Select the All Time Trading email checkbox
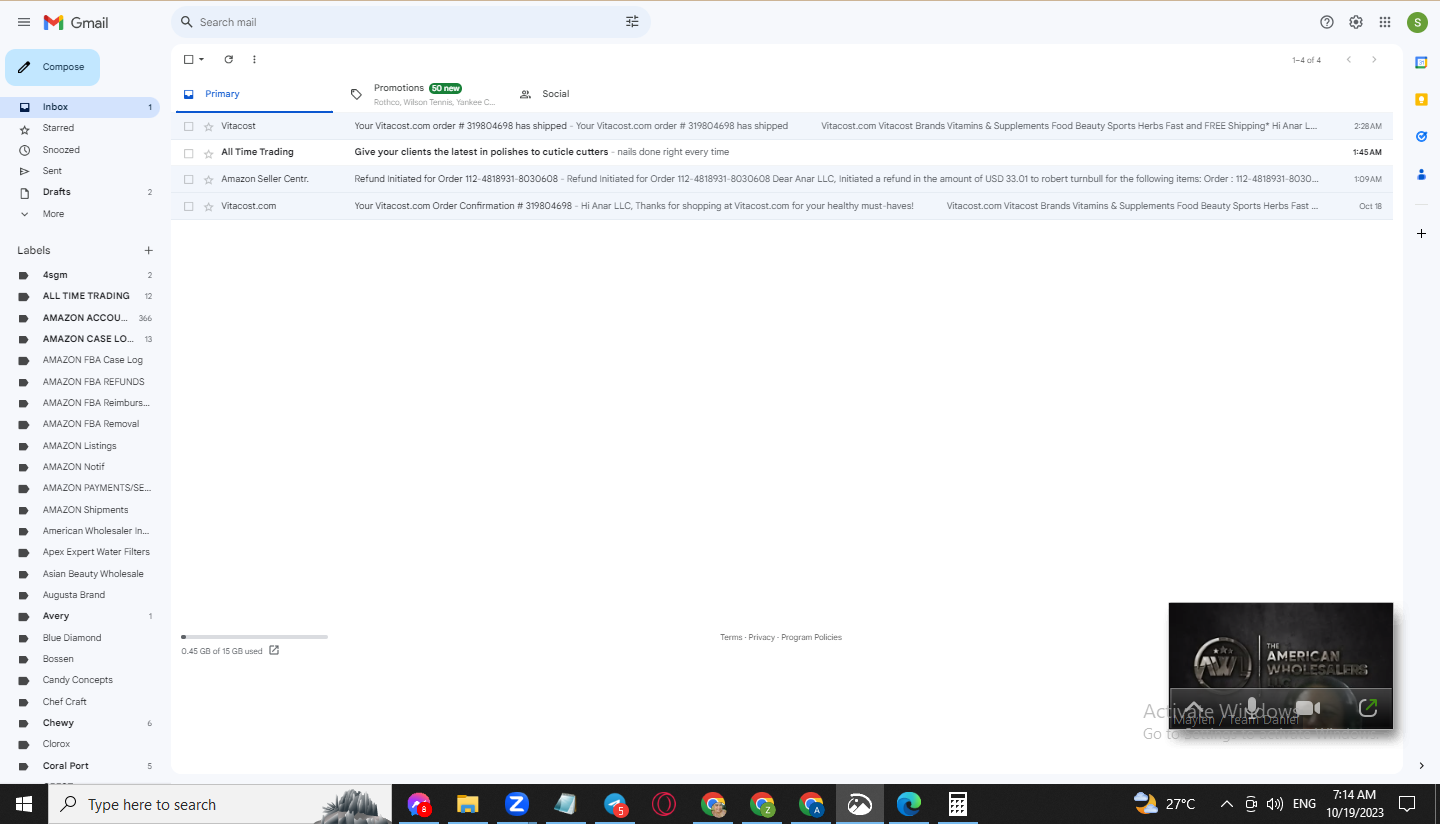Viewport: 1440px width, 824px height. click(188, 153)
